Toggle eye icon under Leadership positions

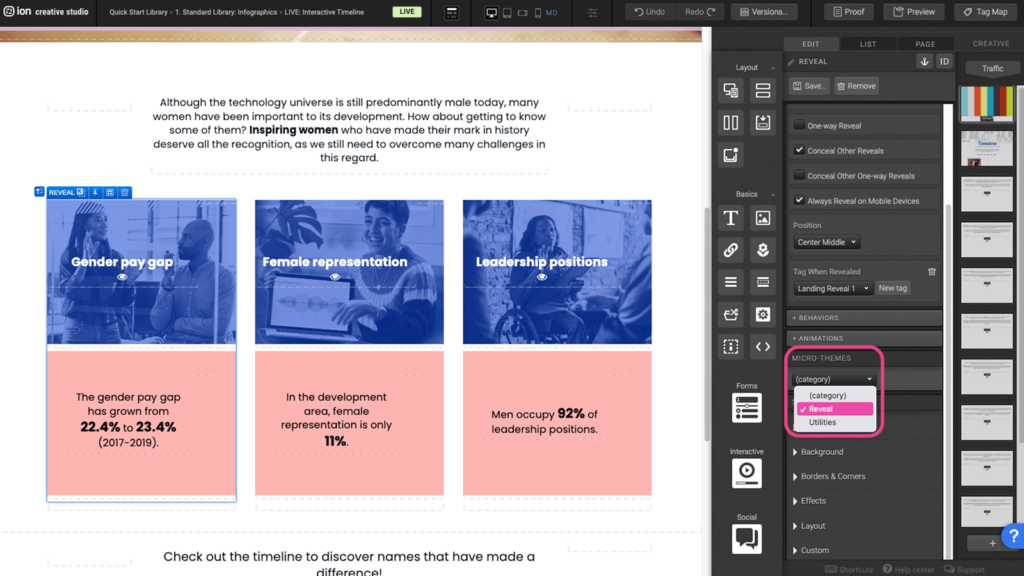[x=541, y=278]
